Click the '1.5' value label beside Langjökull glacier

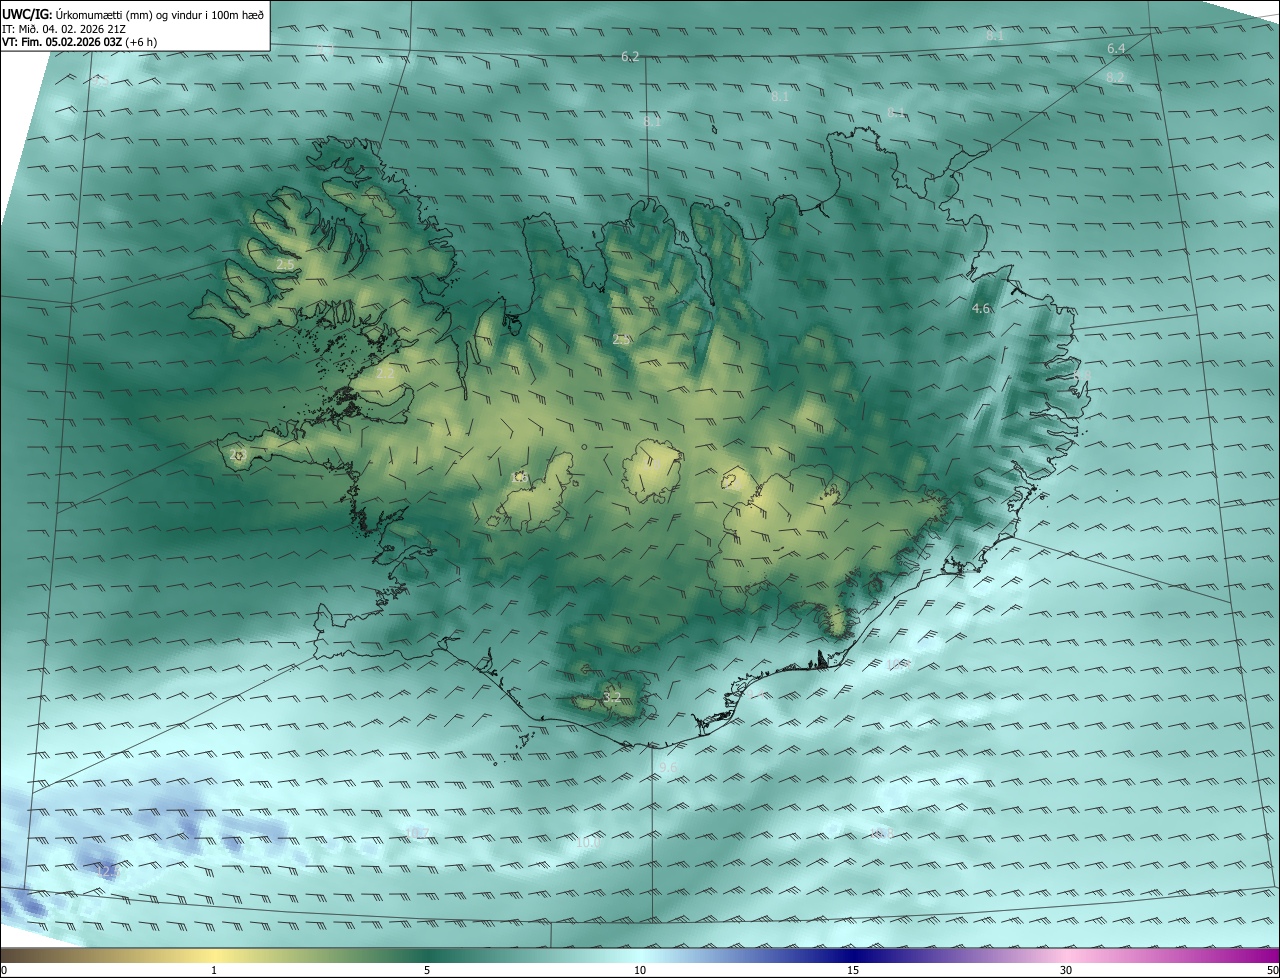coord(518,478)
